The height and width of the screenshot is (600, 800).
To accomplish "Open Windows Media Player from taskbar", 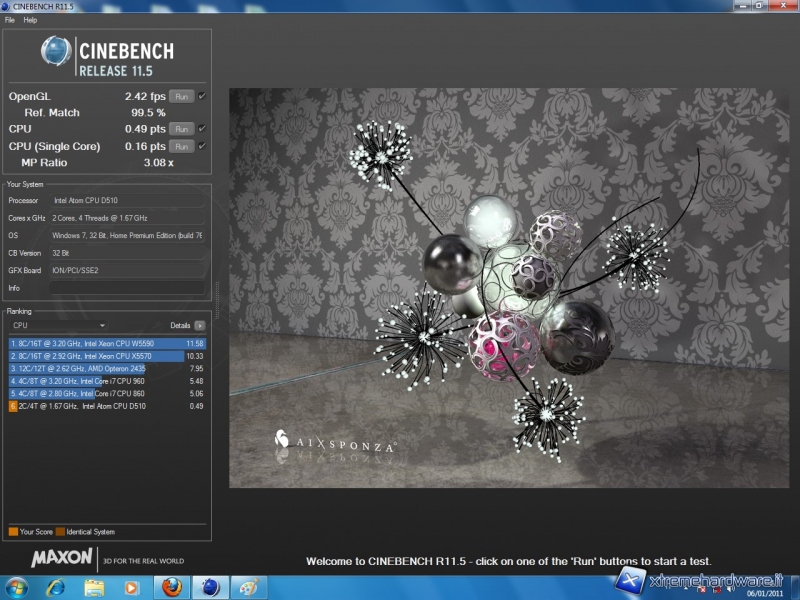I will 132,586.
